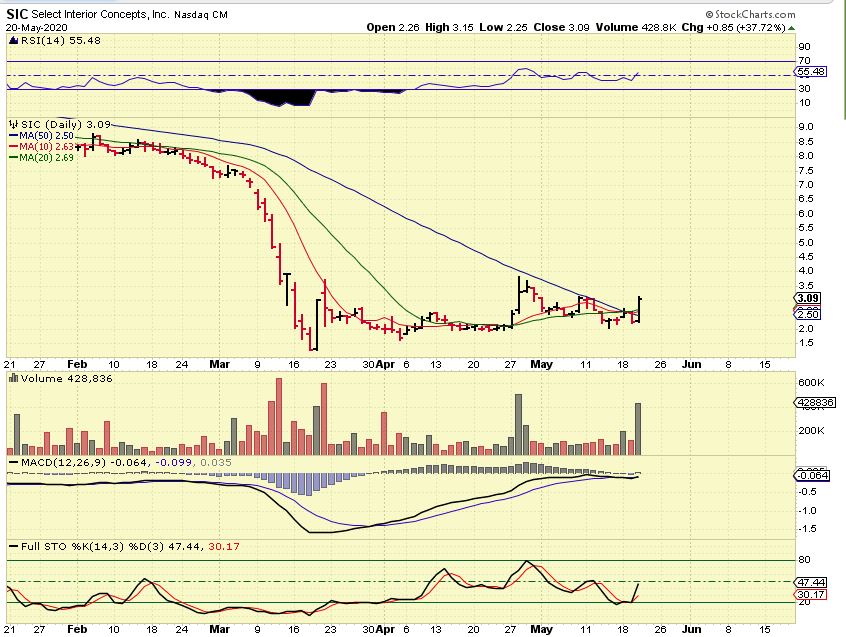Image resolution: width=846 pixels, height=637 pixels.
Task: Click the 20-May-2020 date label
Action: [37, 28]
